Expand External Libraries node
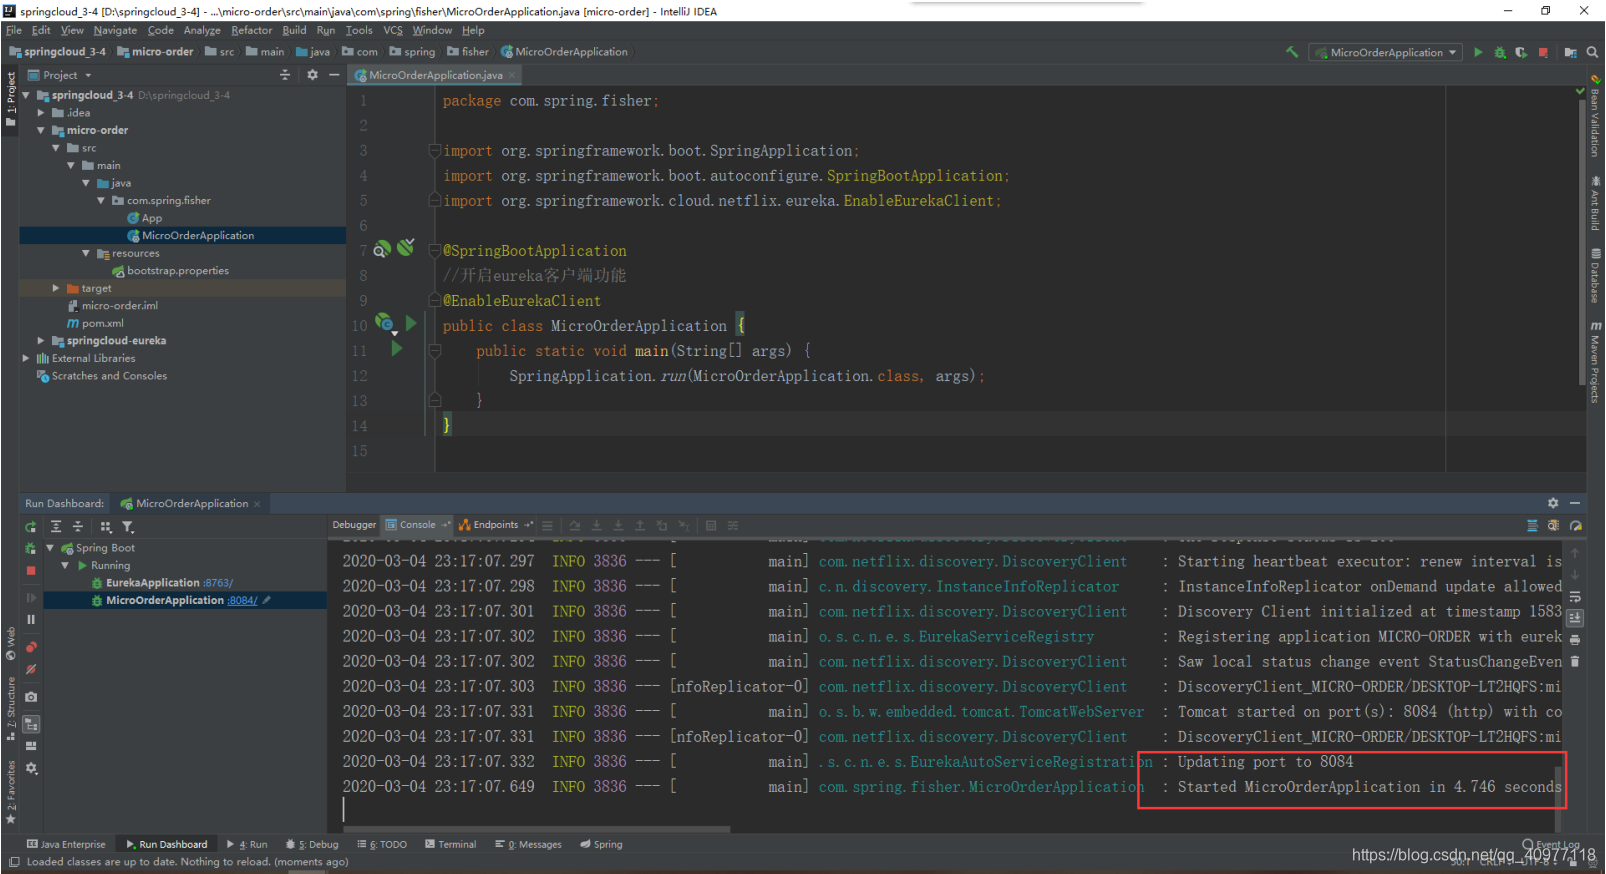This screenshot has width=1606, height=874. pos(26,358)
